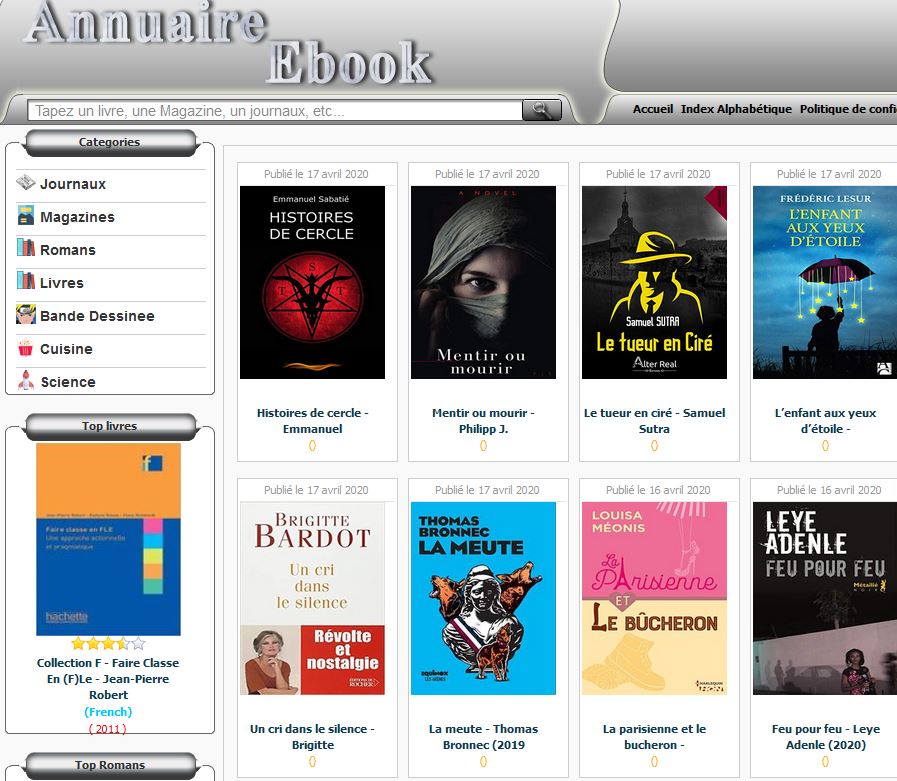Open the Cuisine category link

(x=66, y=349)
